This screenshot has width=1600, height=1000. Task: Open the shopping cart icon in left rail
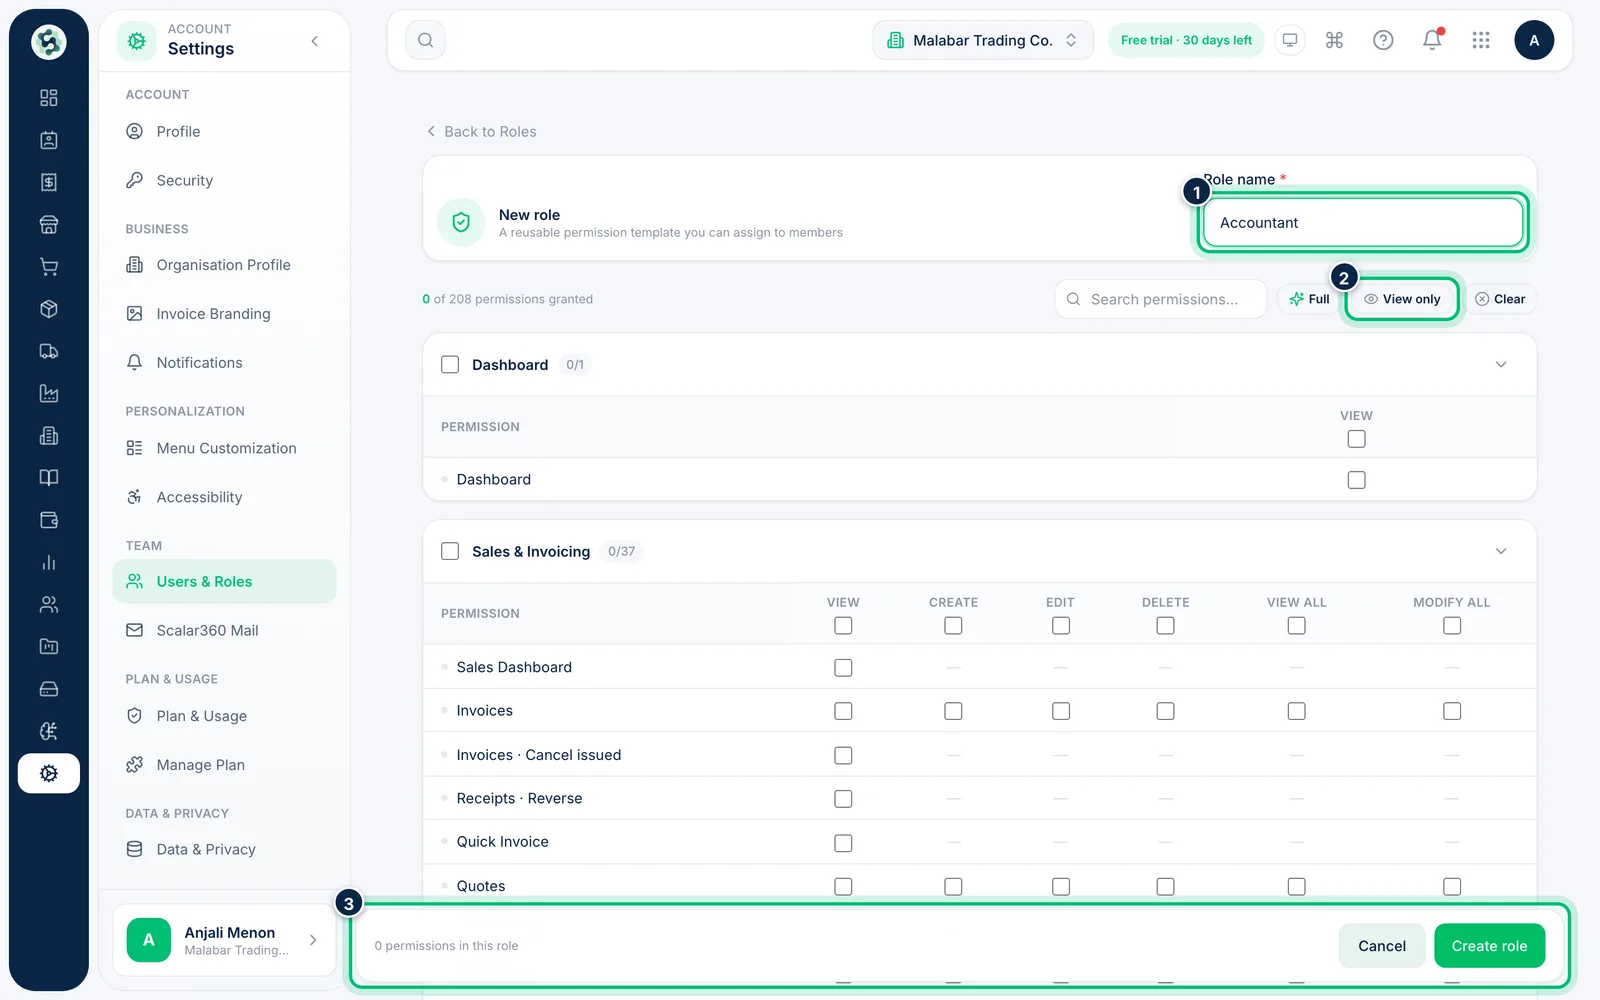click(x=48, y=267)
